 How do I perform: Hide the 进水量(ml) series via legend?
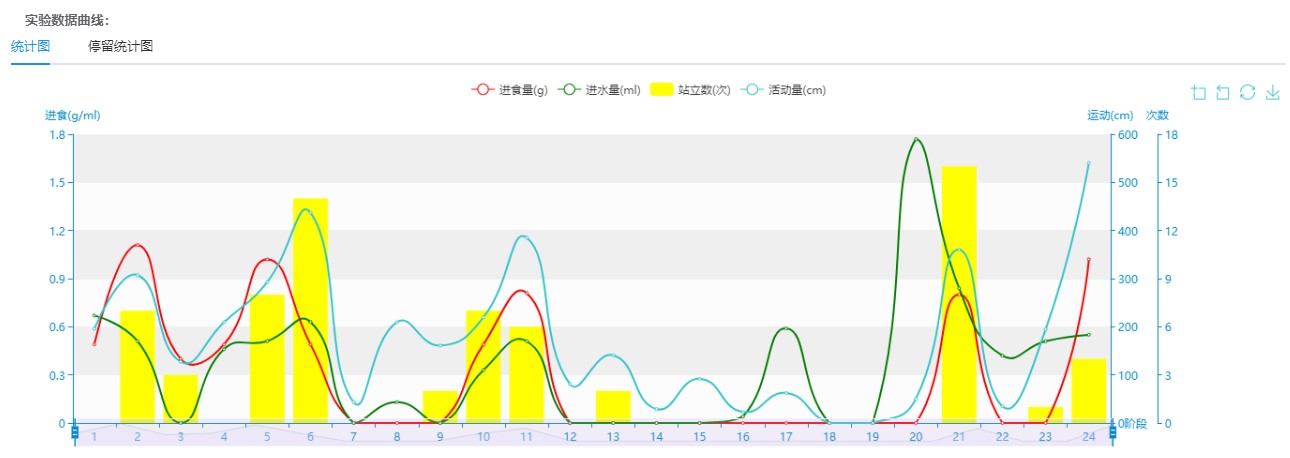tap(598, 90)
